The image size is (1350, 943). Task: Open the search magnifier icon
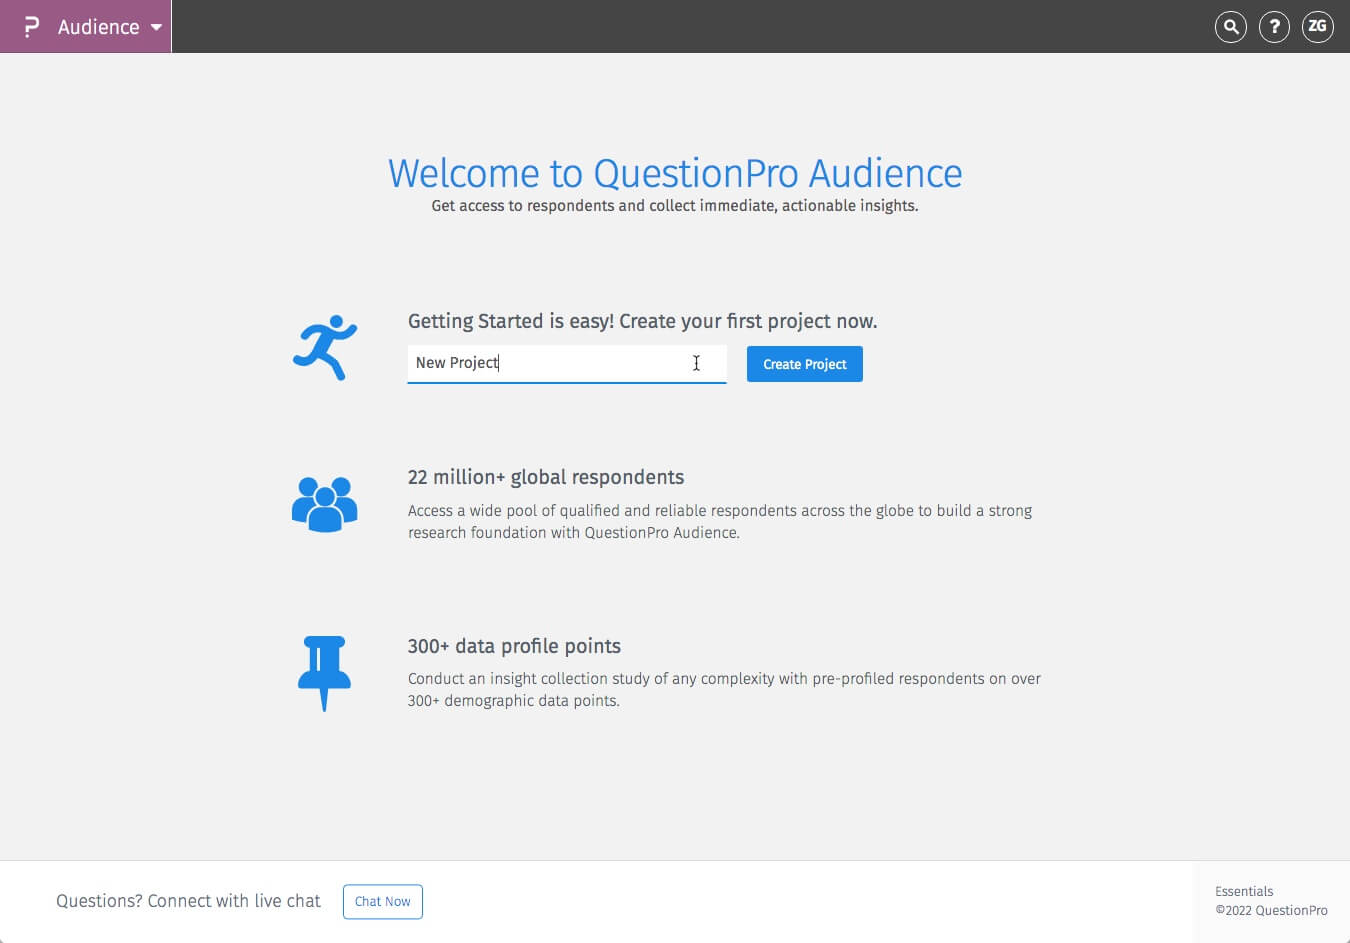point(1231,27)
